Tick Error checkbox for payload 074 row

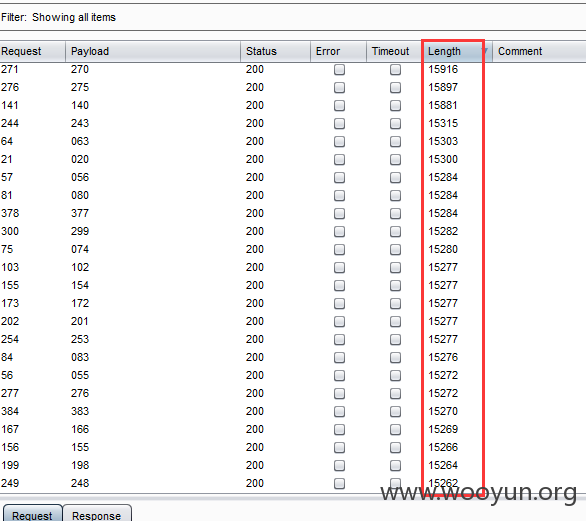339,249
